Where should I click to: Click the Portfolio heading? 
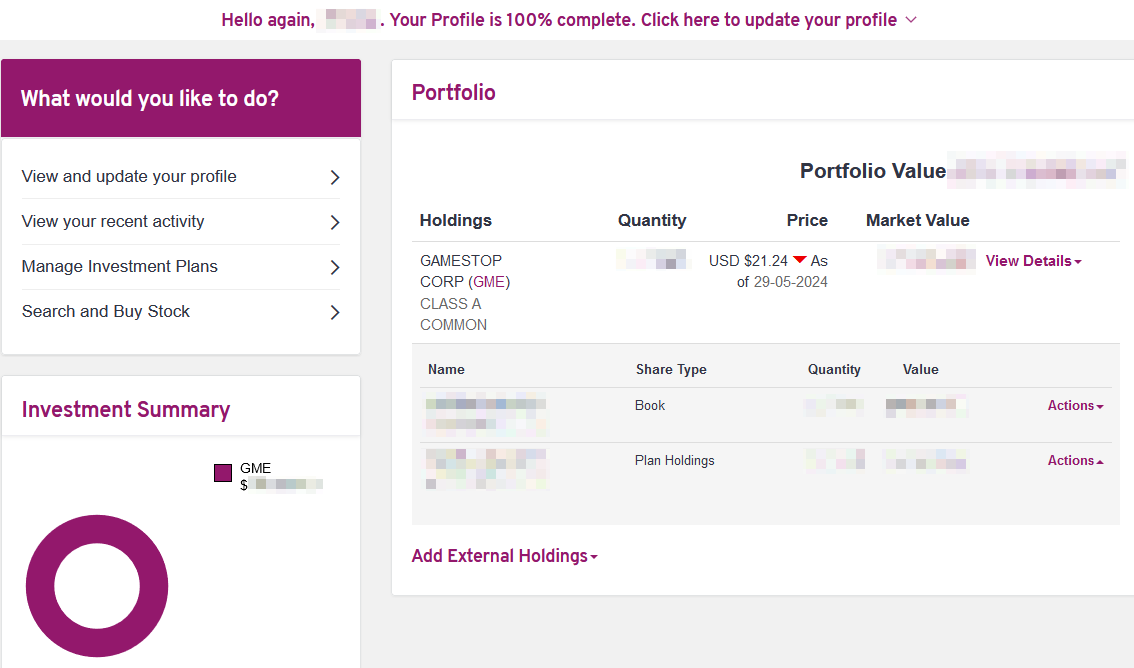click(x=453, y=93)
